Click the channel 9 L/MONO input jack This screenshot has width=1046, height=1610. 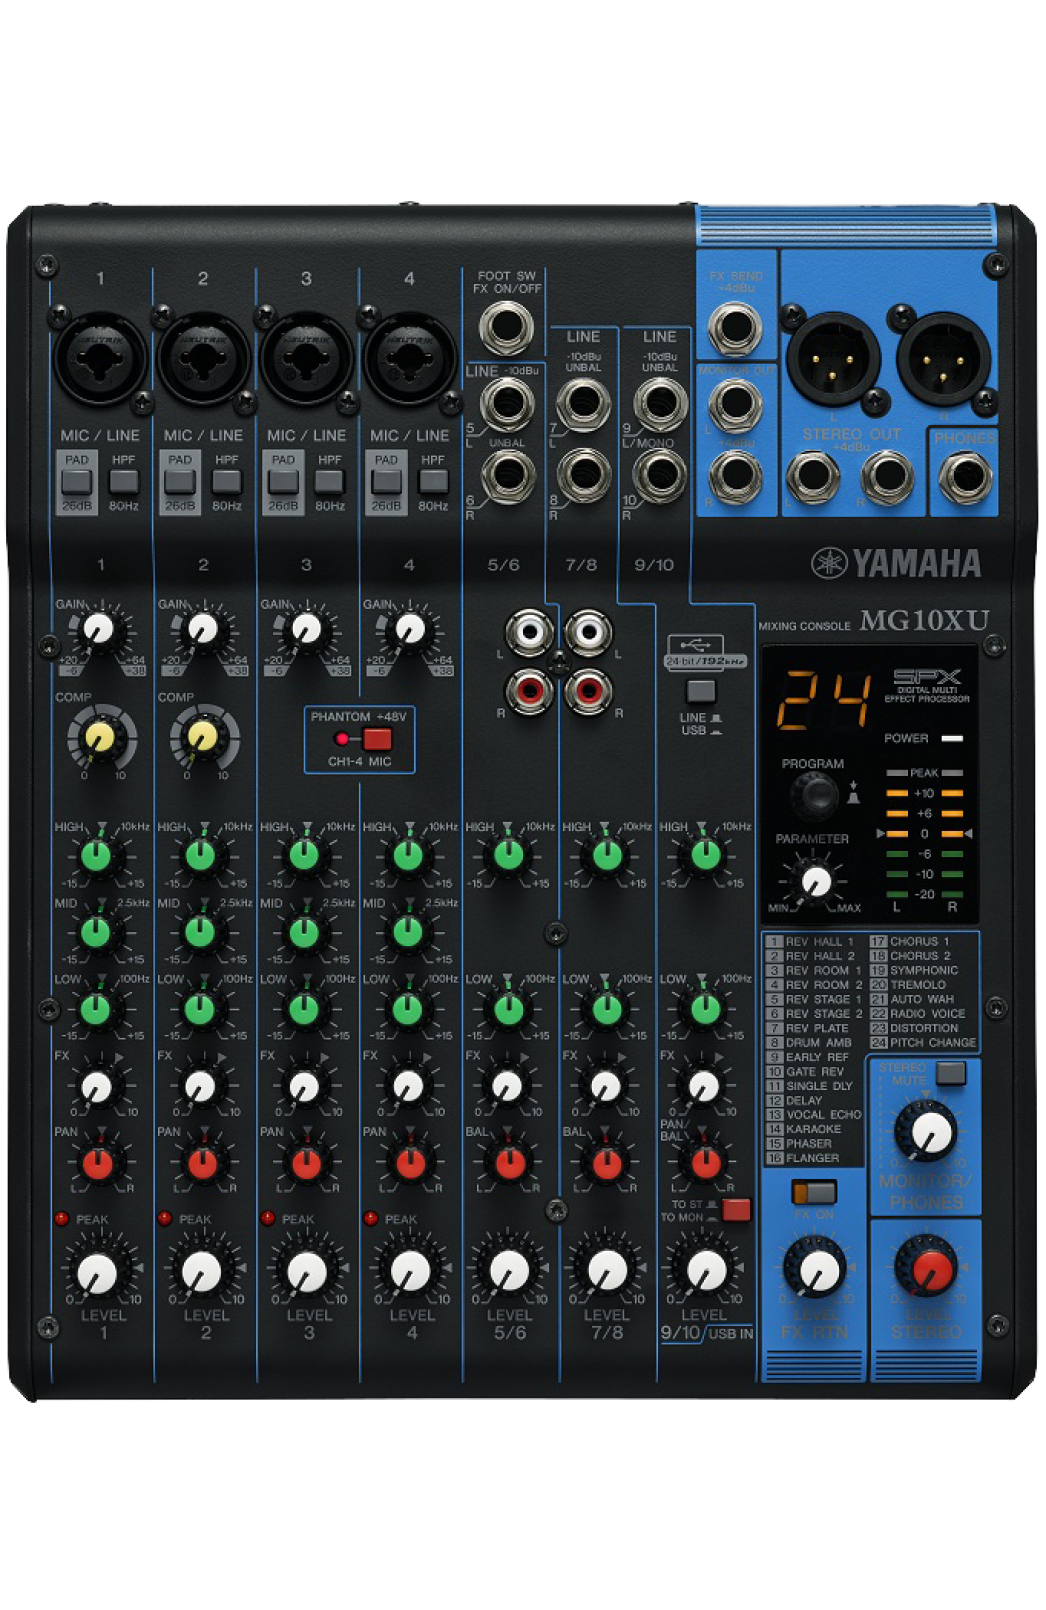(x=660, y=404)
